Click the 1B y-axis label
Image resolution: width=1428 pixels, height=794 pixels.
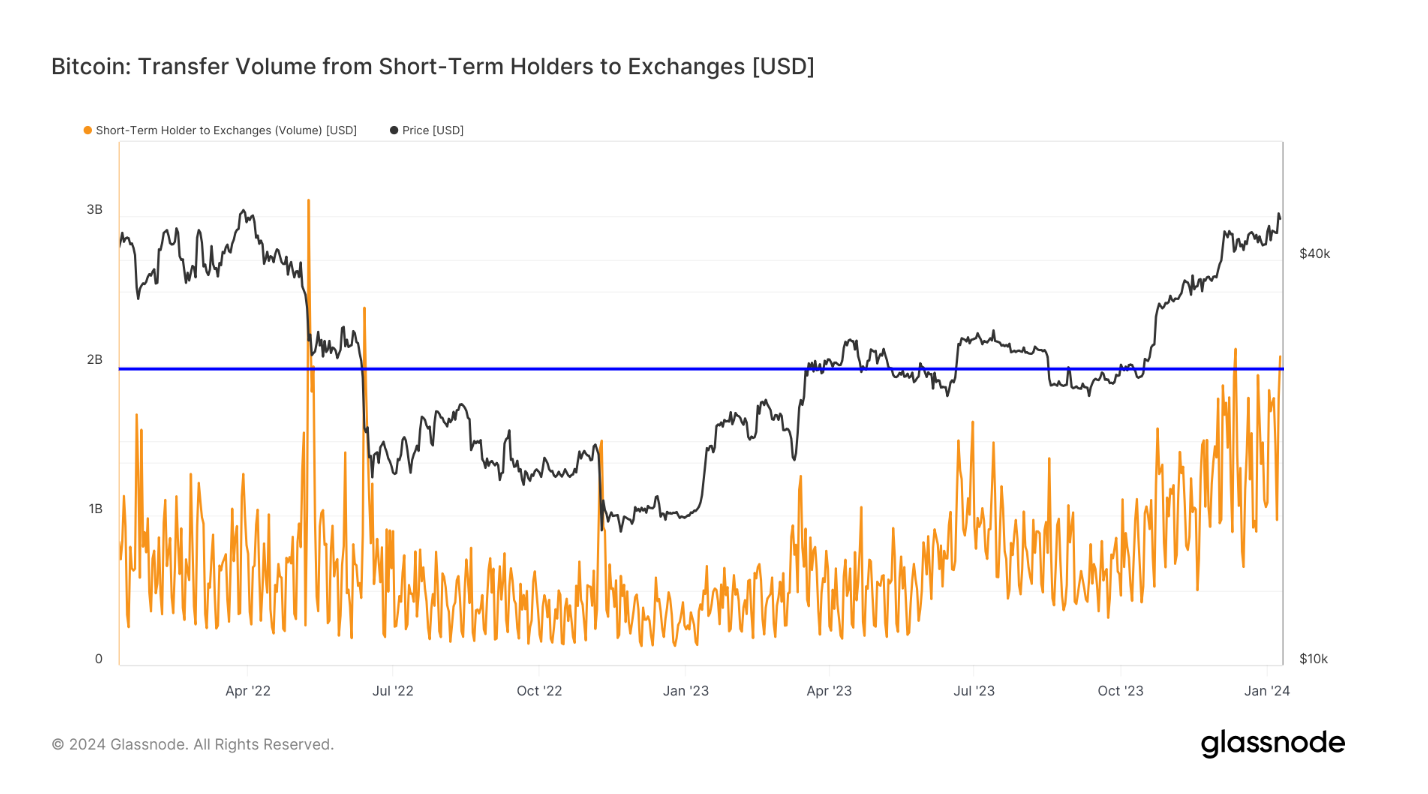coord(94,509)
